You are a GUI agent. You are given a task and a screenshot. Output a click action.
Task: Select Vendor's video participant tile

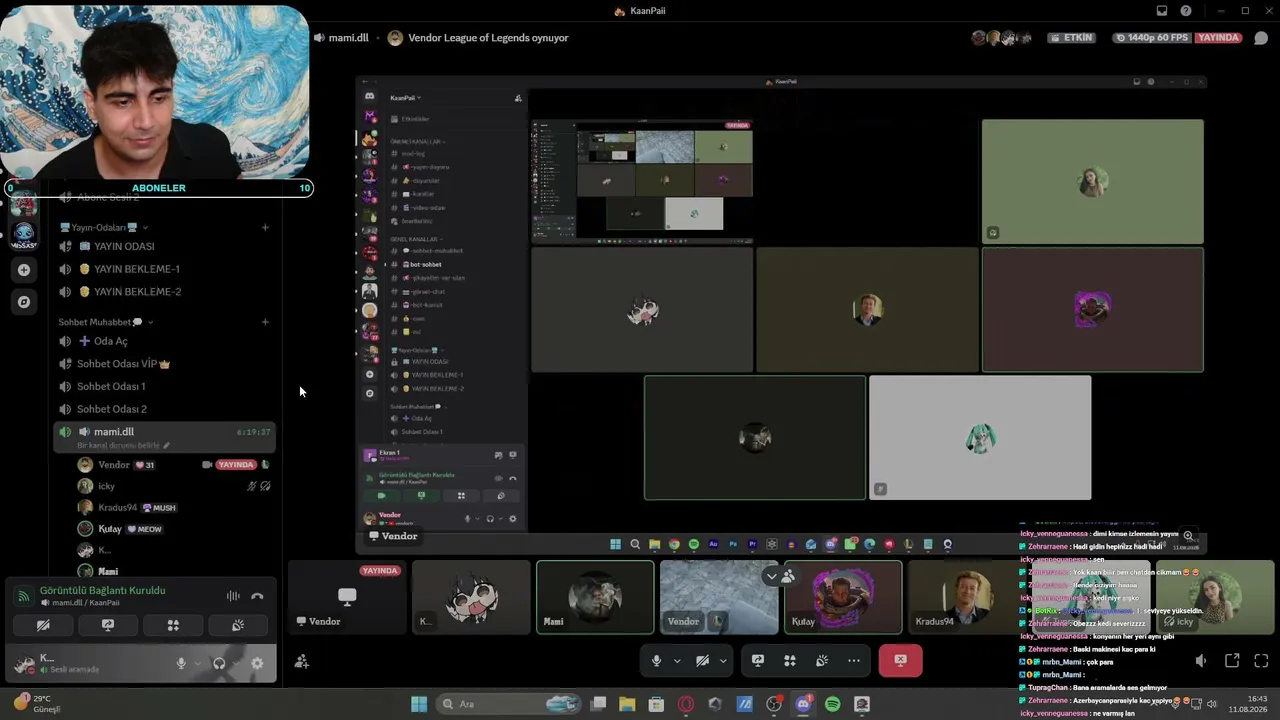pos(719,597)
